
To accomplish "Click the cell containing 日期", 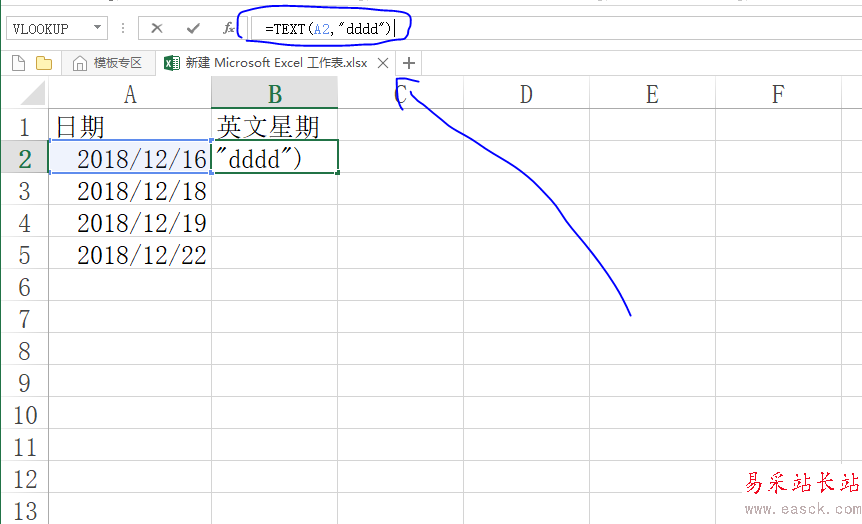I will tap(130, 126).
